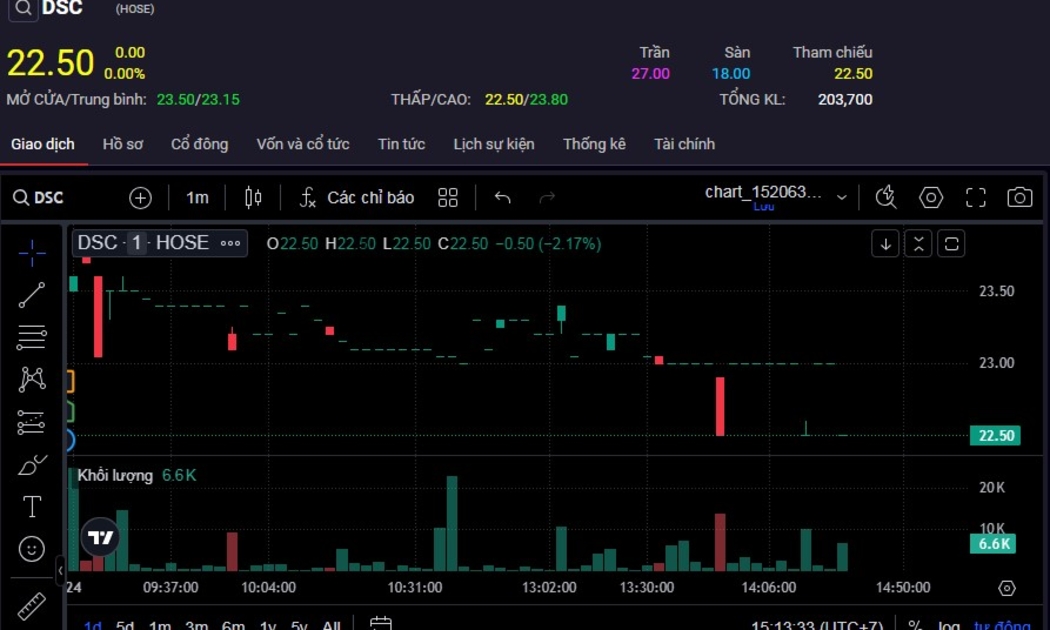Switch to the Tin tức tab

point(401,144)
